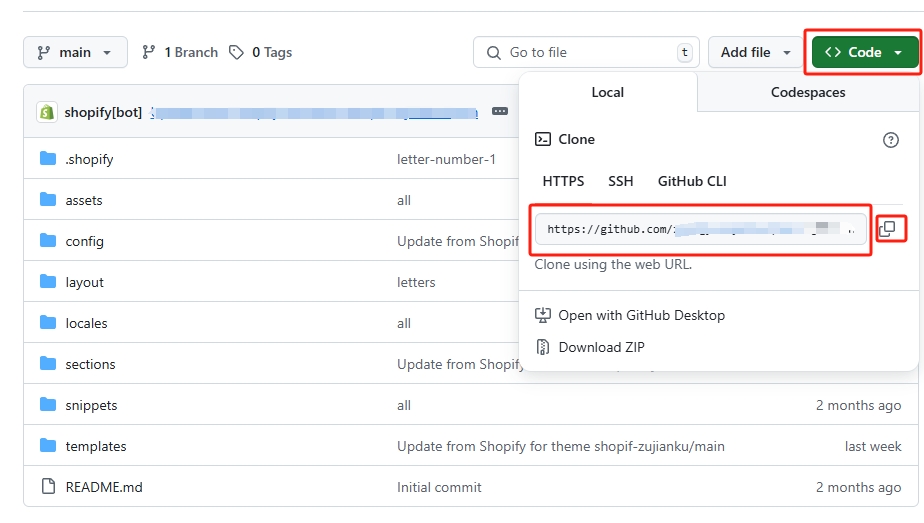The width and height of the screenshot is (924, 523).
Task: Focus the Go to file search field
Action: (586, 52)
